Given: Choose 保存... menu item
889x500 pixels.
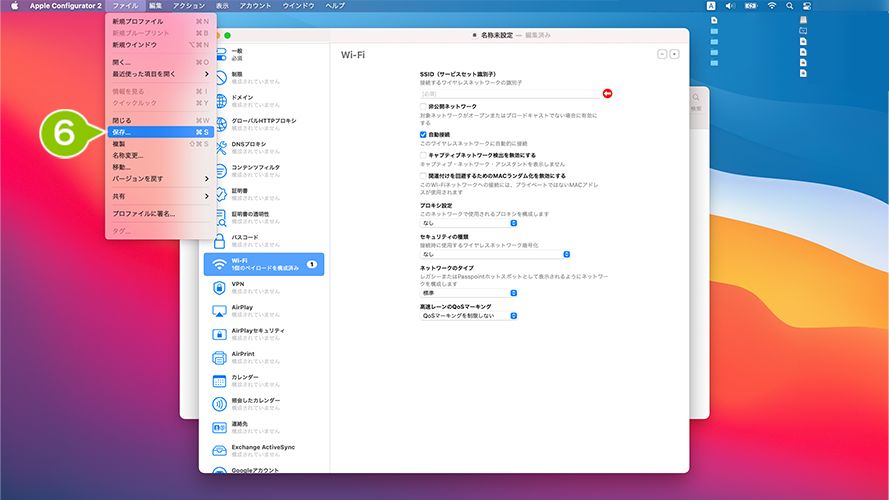Looking at the screenshot, I should tap(160, 132).
